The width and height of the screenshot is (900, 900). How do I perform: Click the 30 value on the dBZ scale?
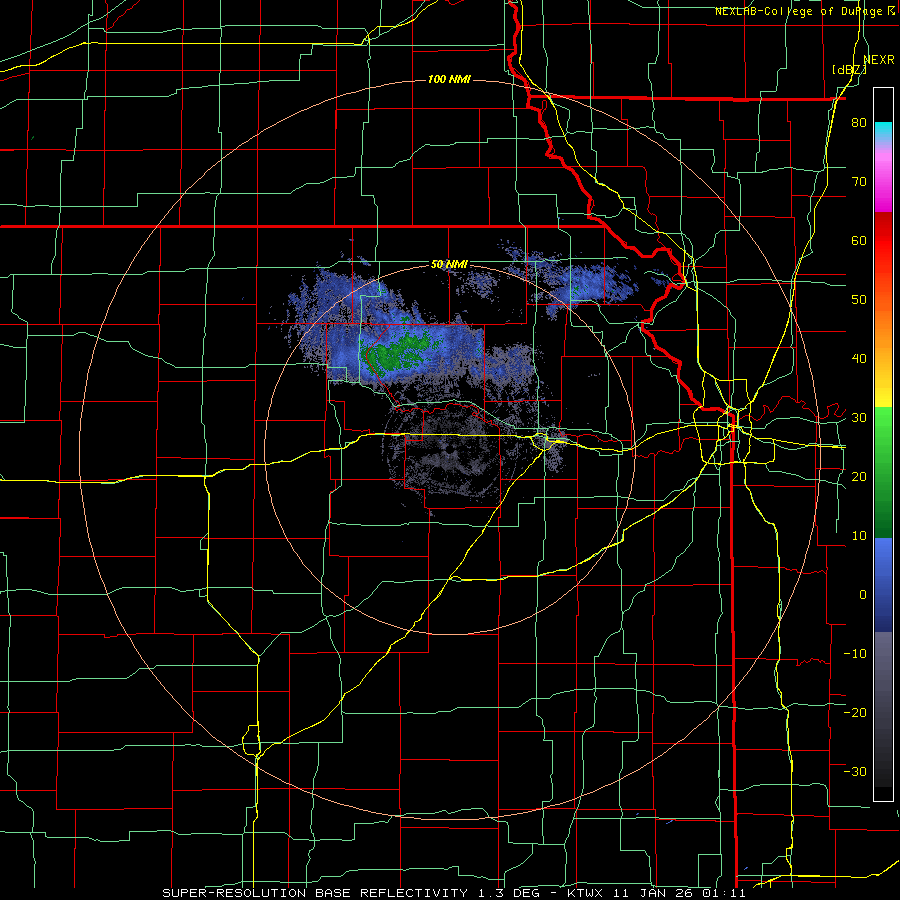click(x=859, y=418)
